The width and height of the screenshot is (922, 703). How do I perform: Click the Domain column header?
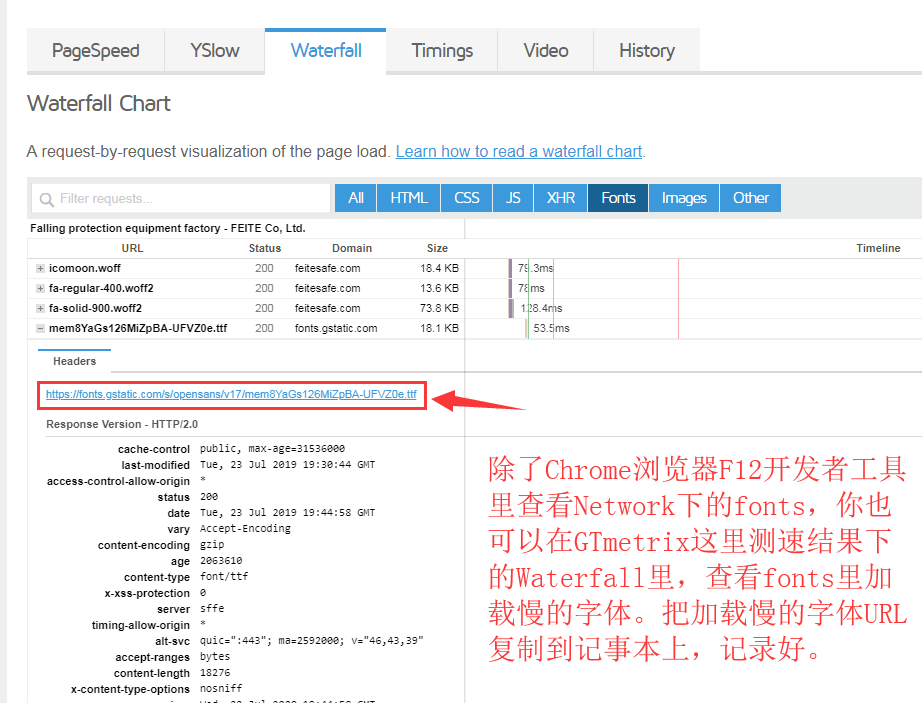(352, 248)
